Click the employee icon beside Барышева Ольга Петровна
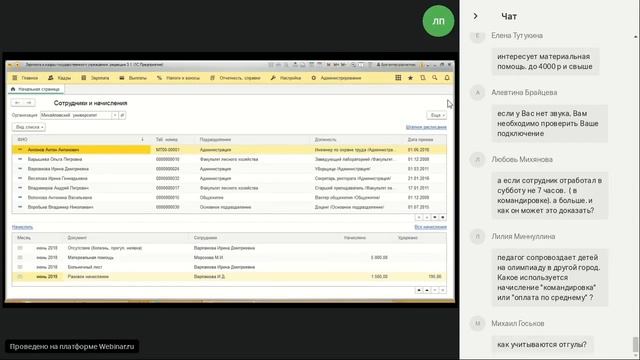640x360 pixels. pos(20,159)
